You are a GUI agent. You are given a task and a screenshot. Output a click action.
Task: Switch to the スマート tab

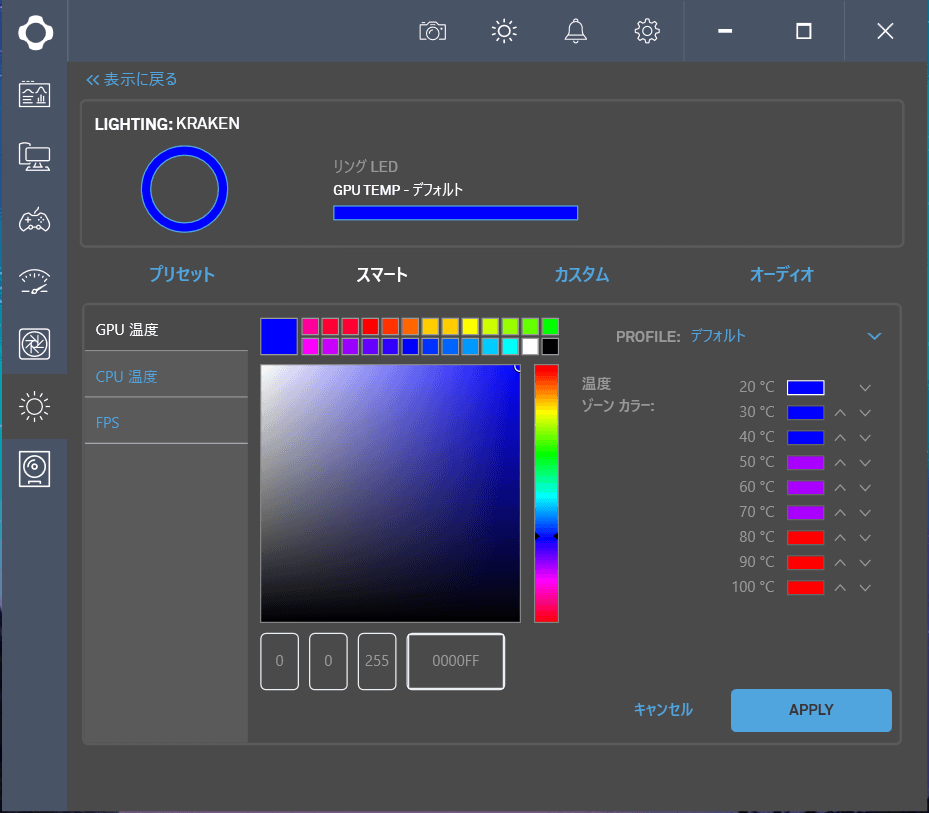[382, 274]
